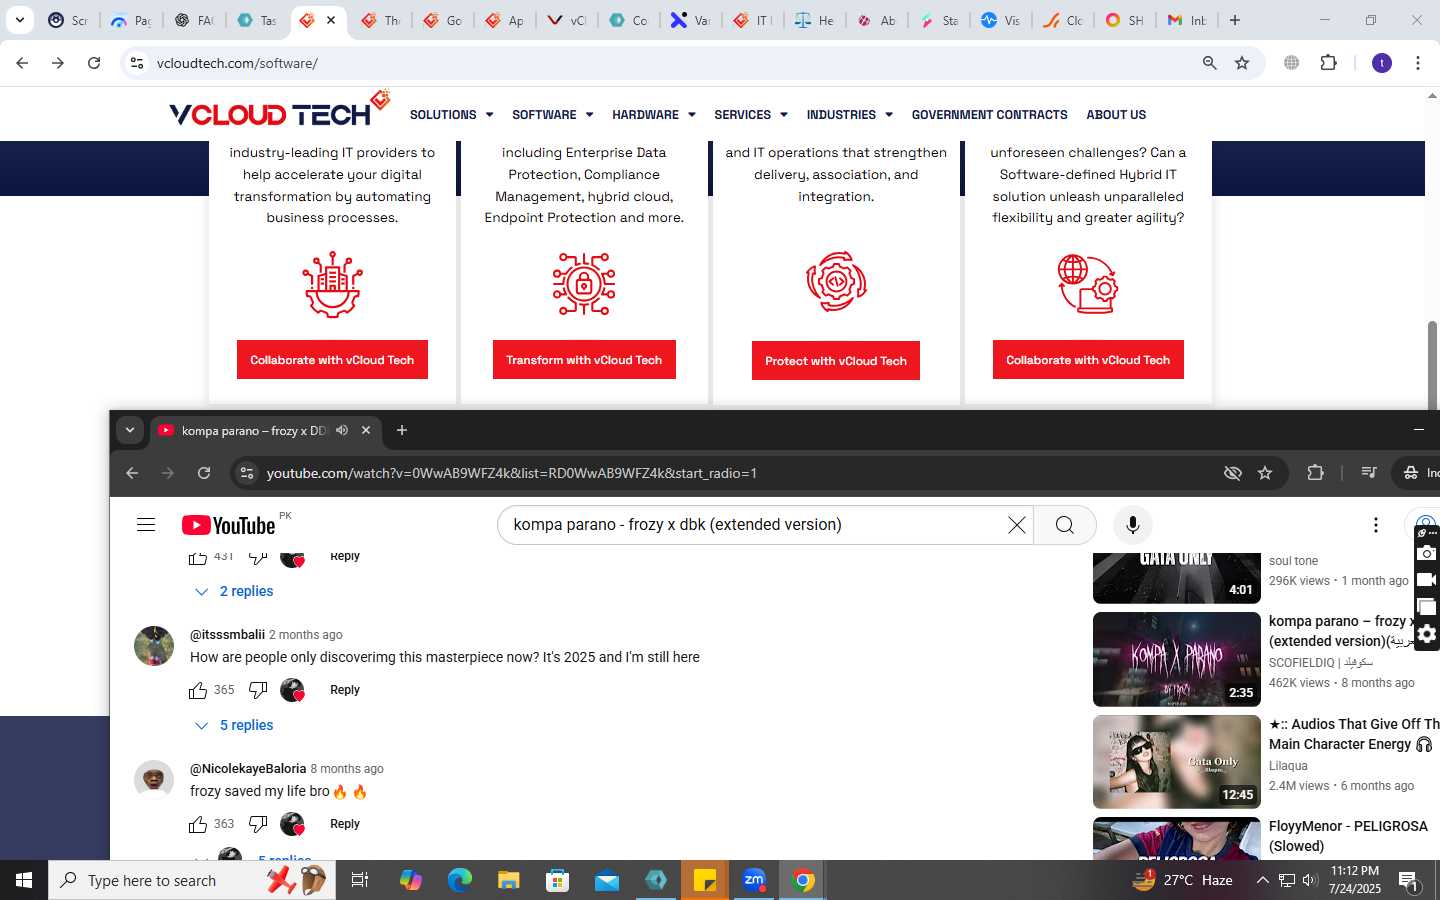Open tab search dropdown in YouTube window

[x=130, y=430]
